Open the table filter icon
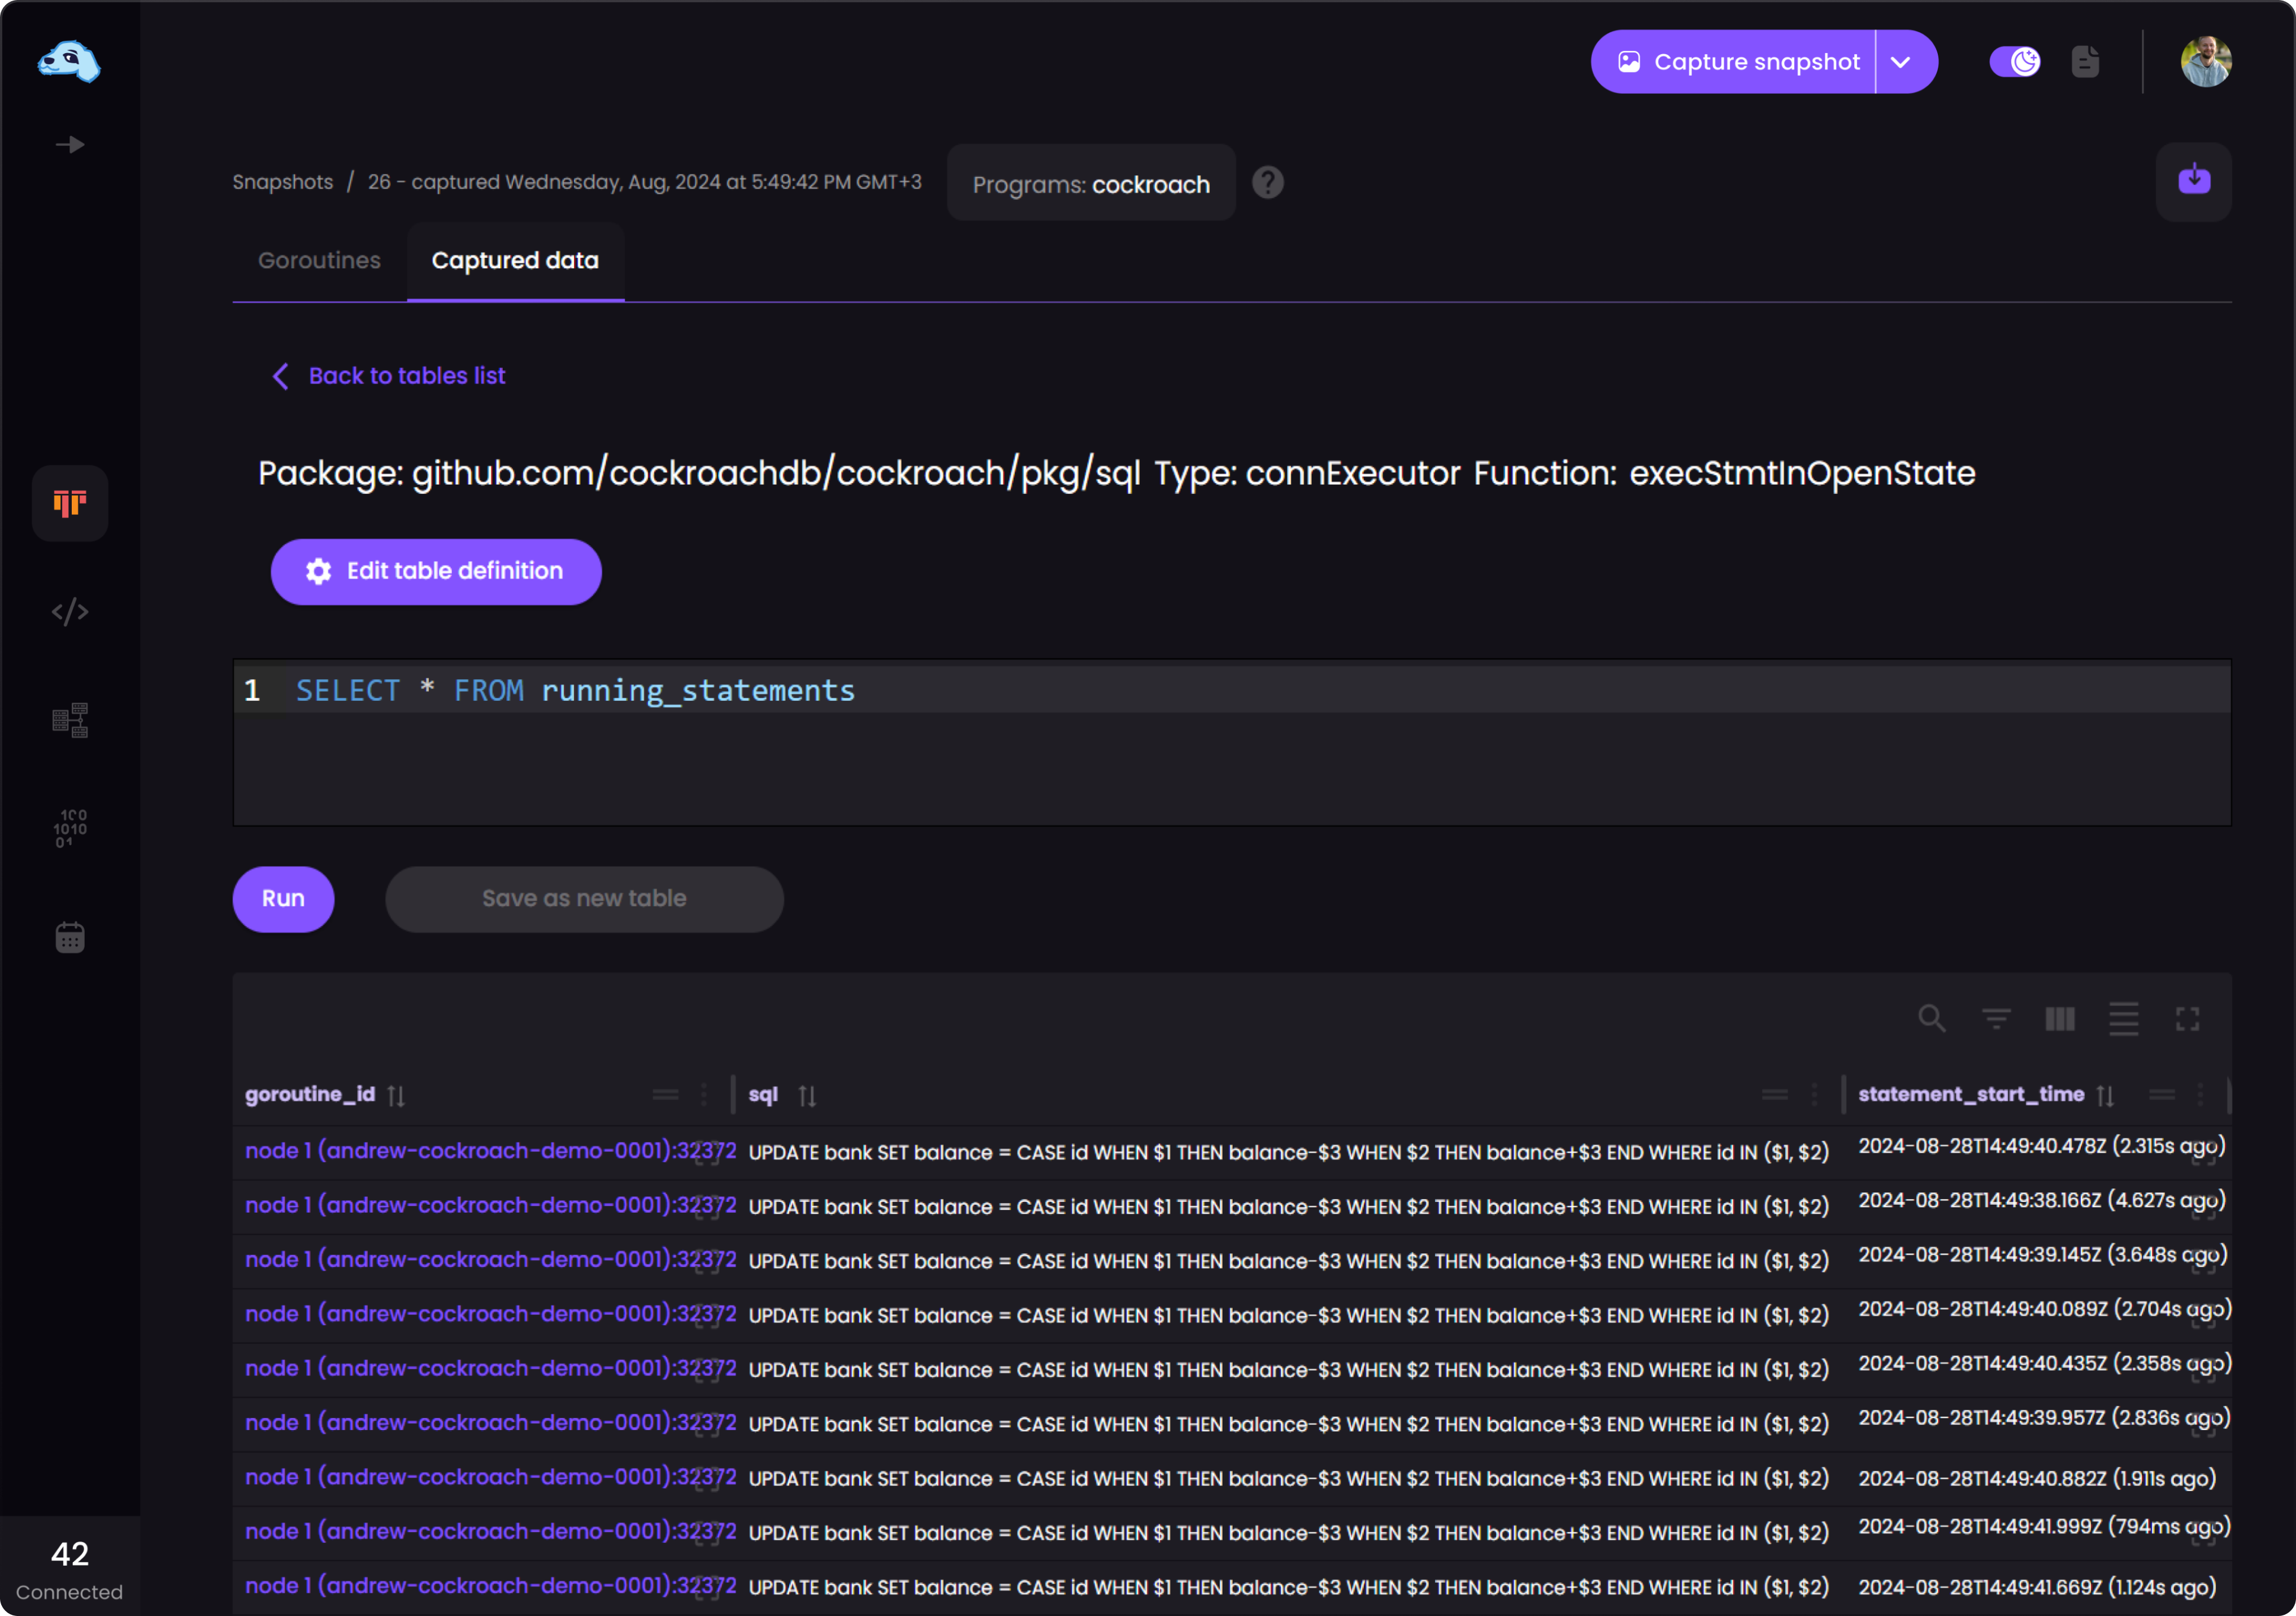The height and width of the screenshot is (1616, 2296). click(x=1996, y=1019)
